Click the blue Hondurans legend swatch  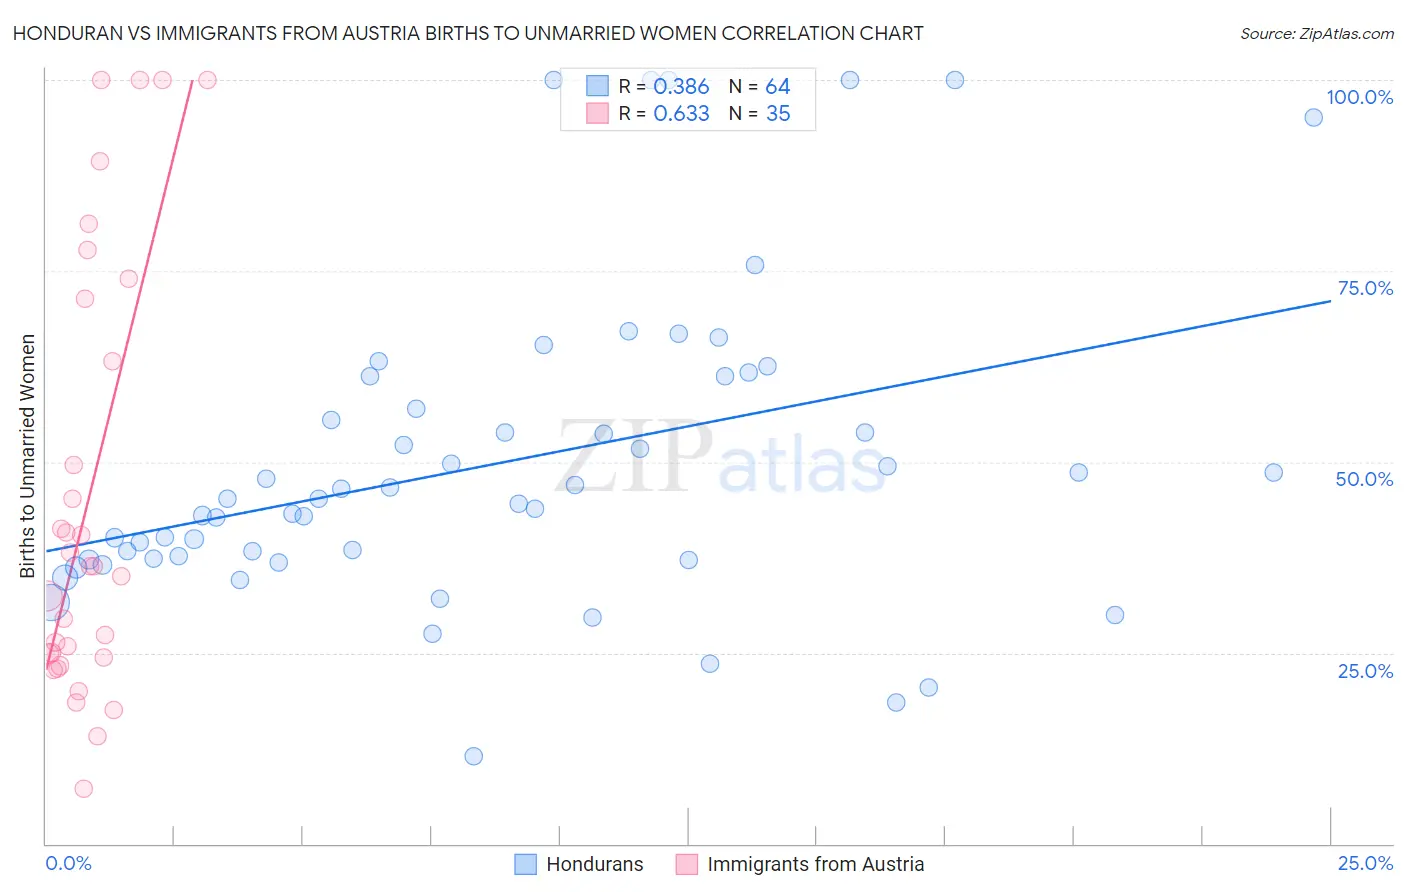click(x=526, y=865)
